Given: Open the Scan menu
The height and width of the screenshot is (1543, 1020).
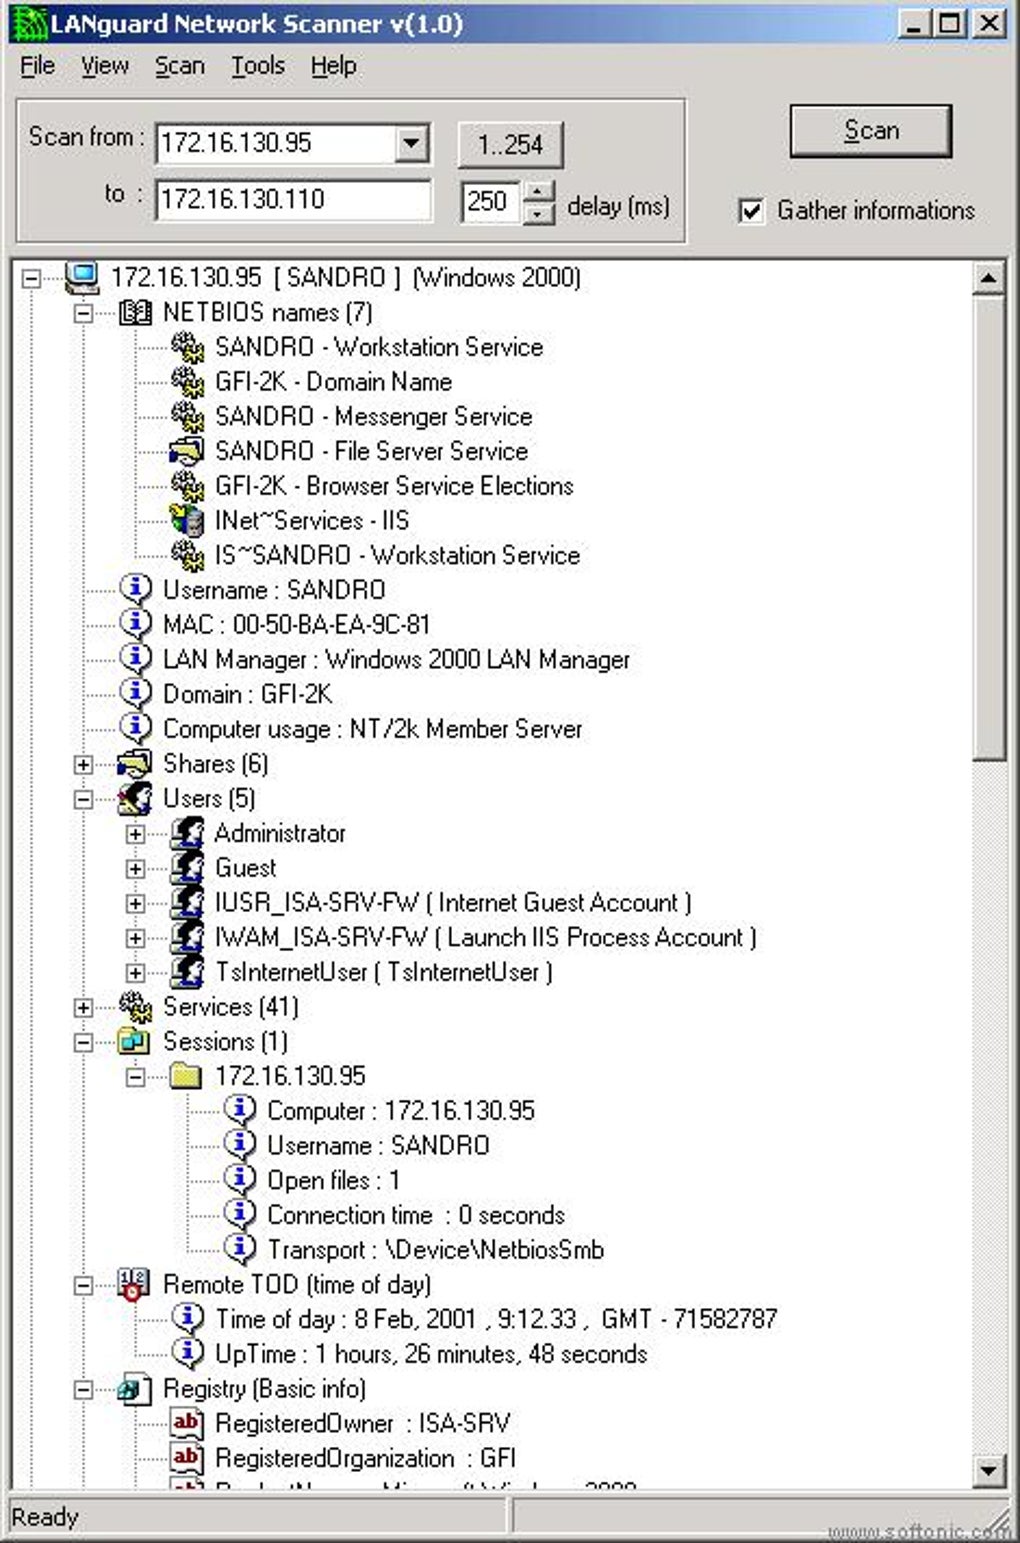Looking at the screenshot, I should pyautogui.click(x=180, y=66).
